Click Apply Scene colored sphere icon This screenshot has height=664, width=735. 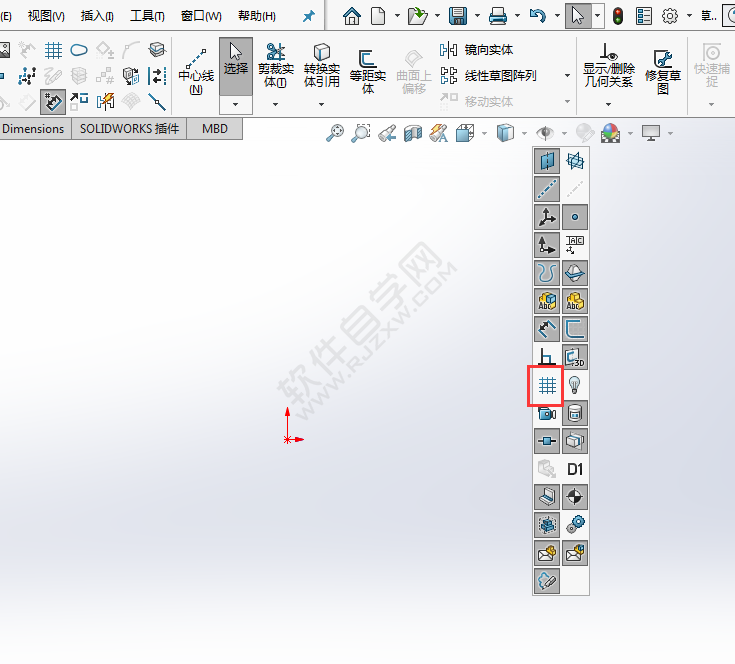pyautogui.click(x=610, y=133)
